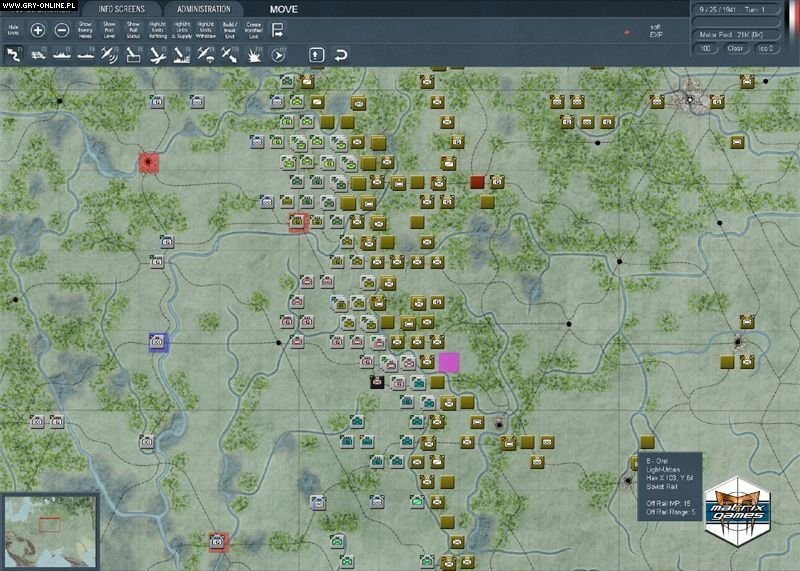800x571 pixels.
Task: Select the F2 Rail move mode icon
Action: (x=38, y=55)
